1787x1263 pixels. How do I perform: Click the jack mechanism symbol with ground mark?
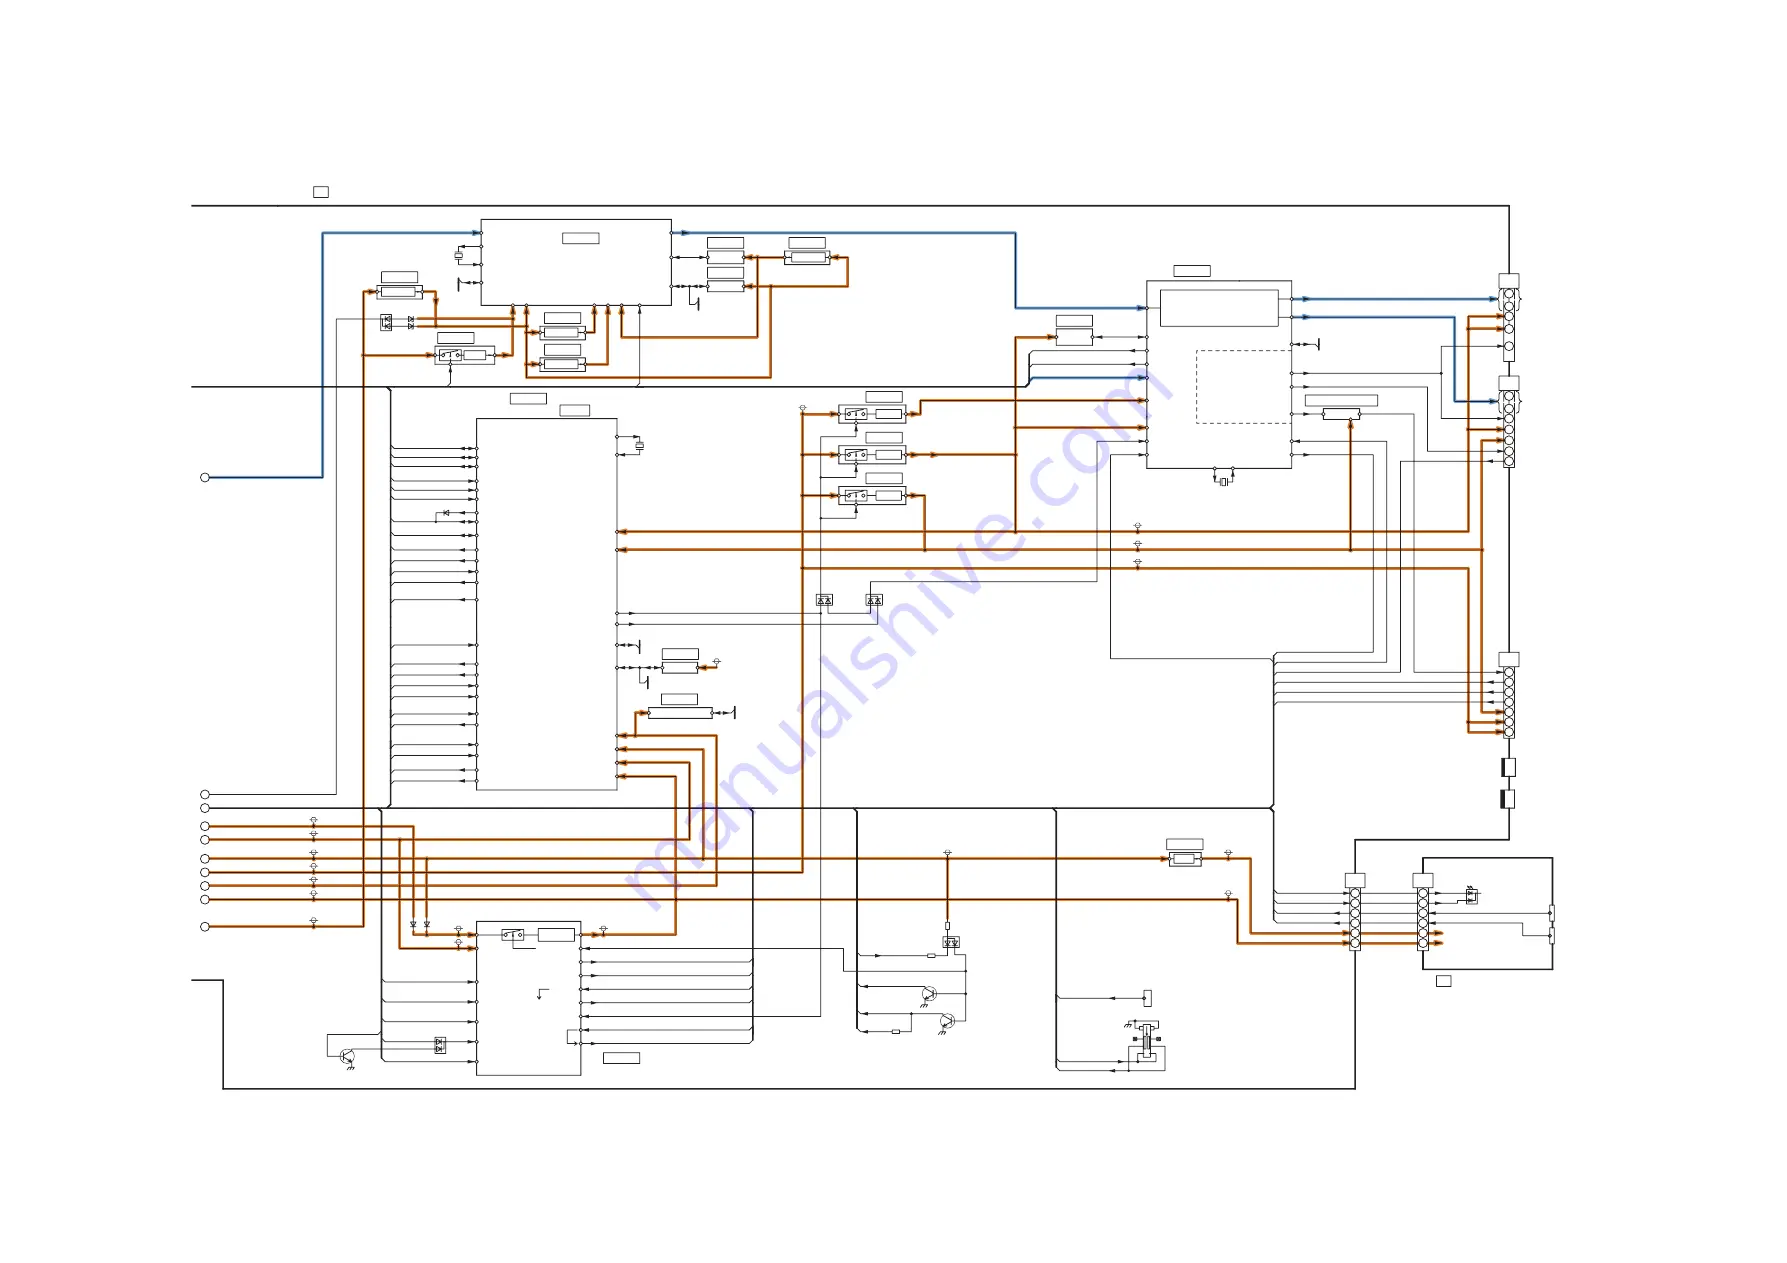click(1146, 1041)
